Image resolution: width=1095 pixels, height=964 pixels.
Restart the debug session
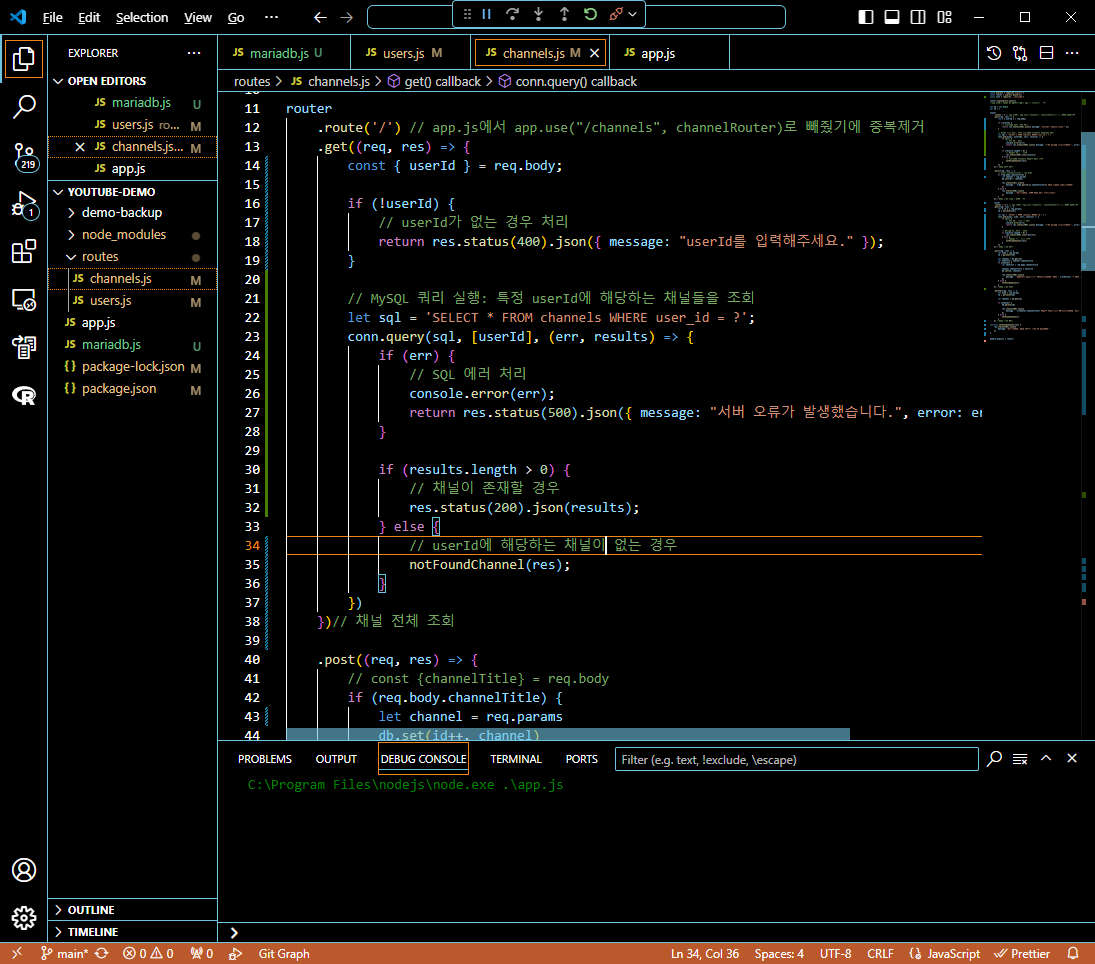[x=590, y=14]
